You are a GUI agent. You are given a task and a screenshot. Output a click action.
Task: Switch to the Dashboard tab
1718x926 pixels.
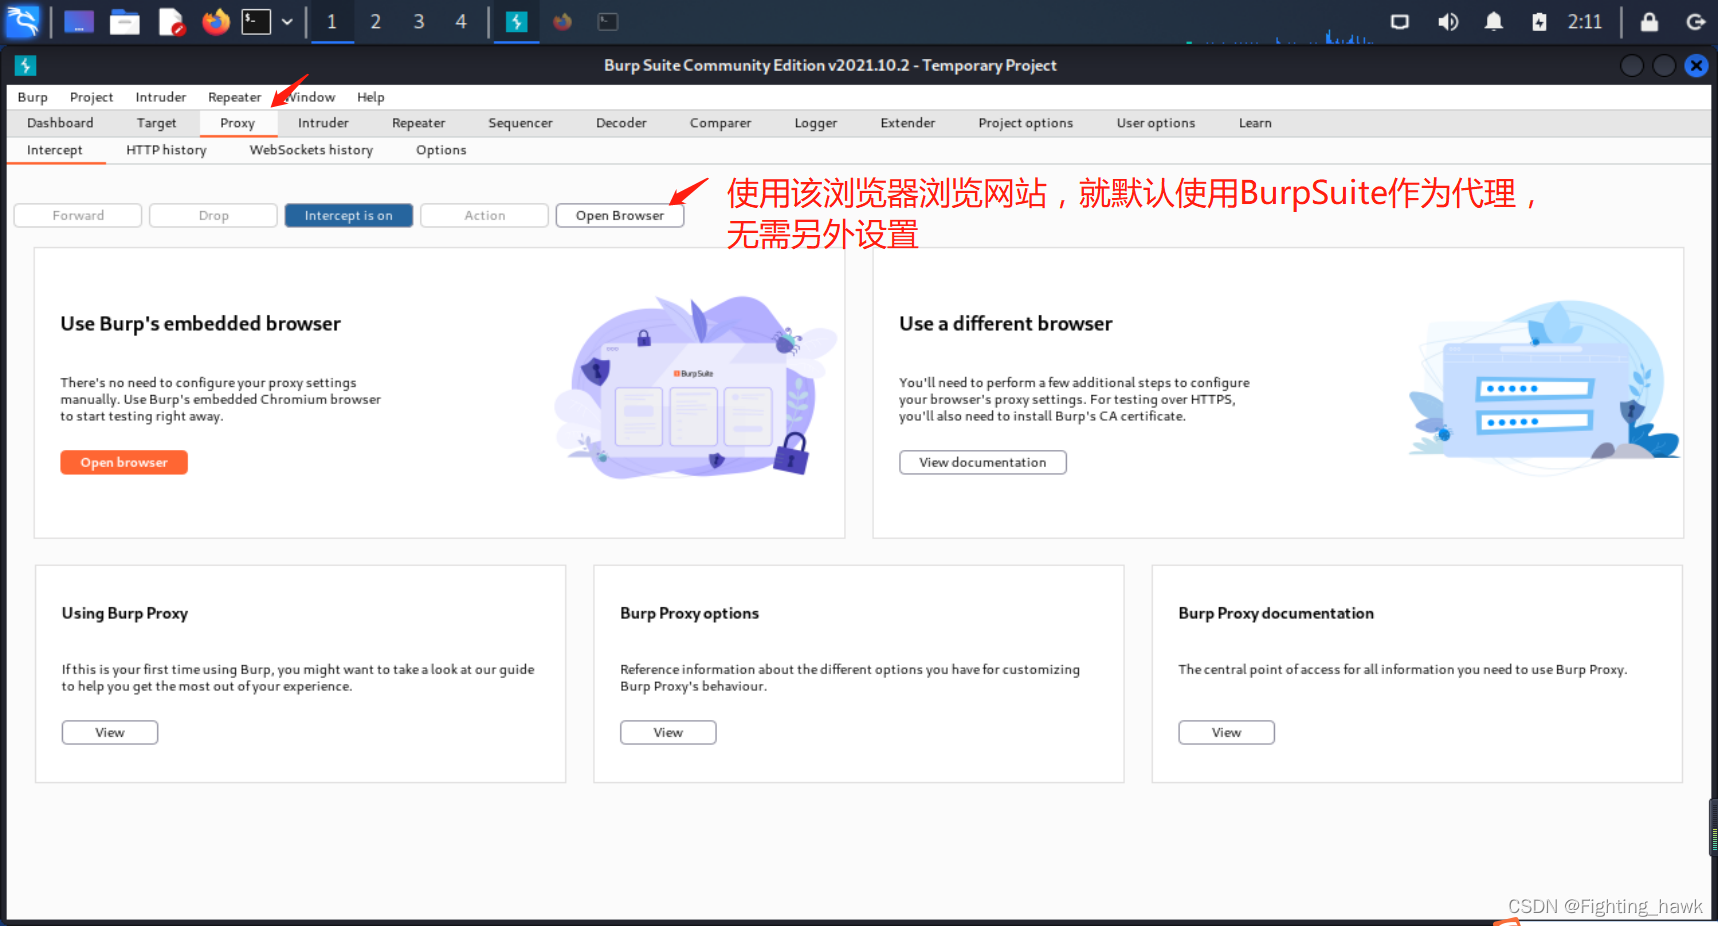[60, 123]
